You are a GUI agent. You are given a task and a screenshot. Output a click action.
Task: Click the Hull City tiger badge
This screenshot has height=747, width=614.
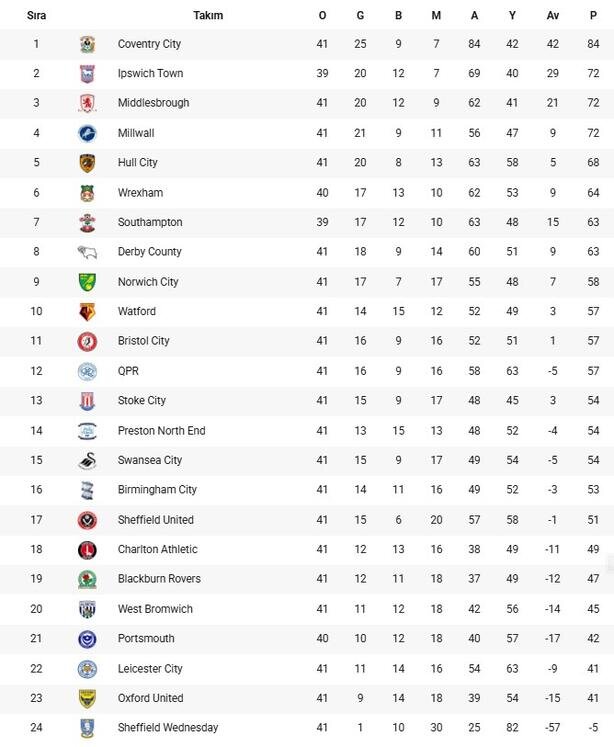tap(87, 163)
